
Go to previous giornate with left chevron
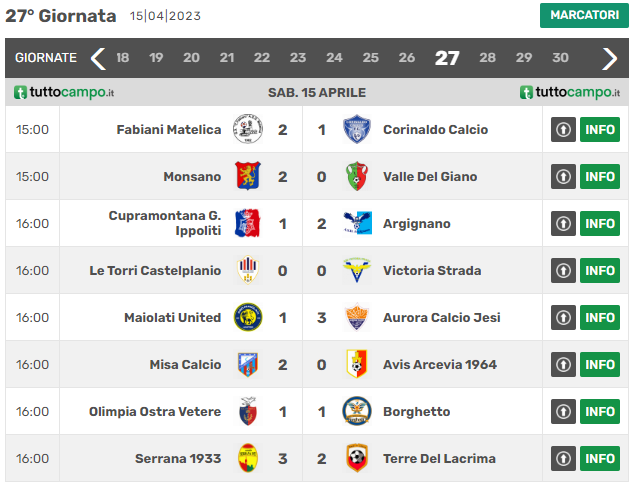[98, 59]
